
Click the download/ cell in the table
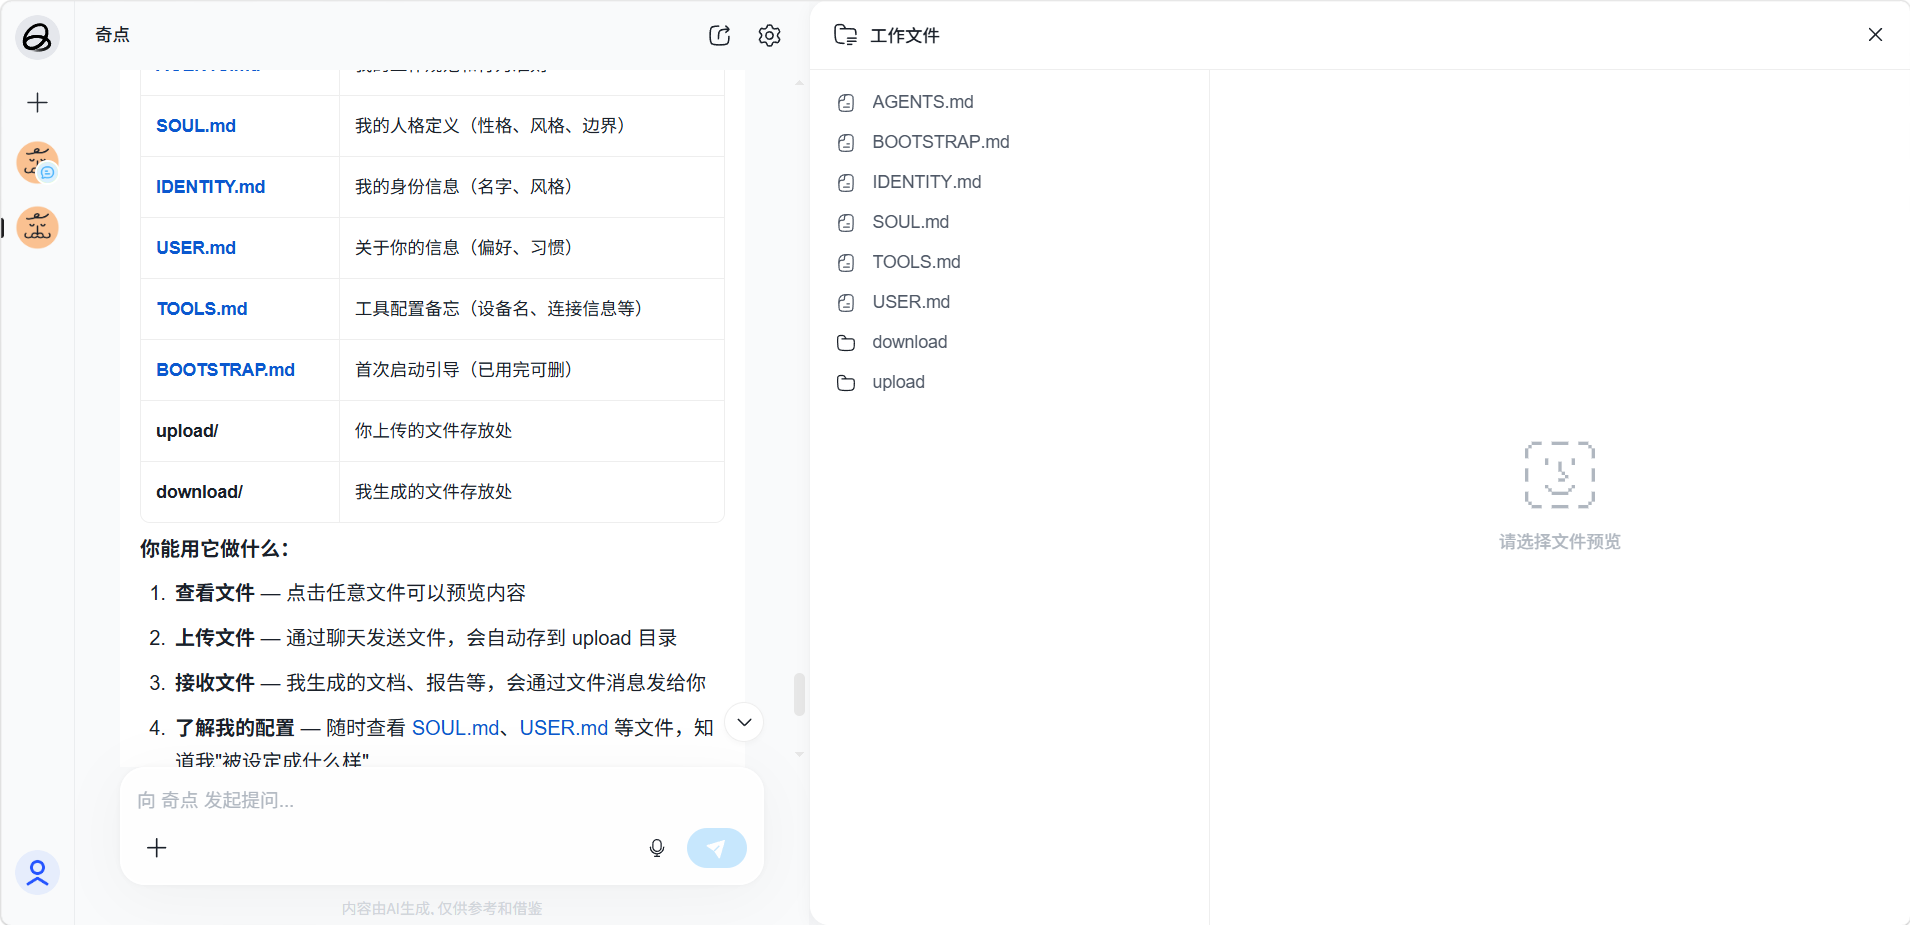pyautogui.click(x=240, y=492)
